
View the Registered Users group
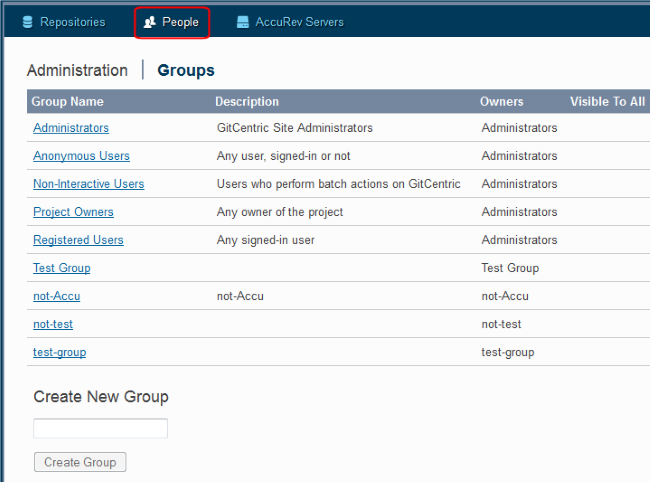[78, 240]
